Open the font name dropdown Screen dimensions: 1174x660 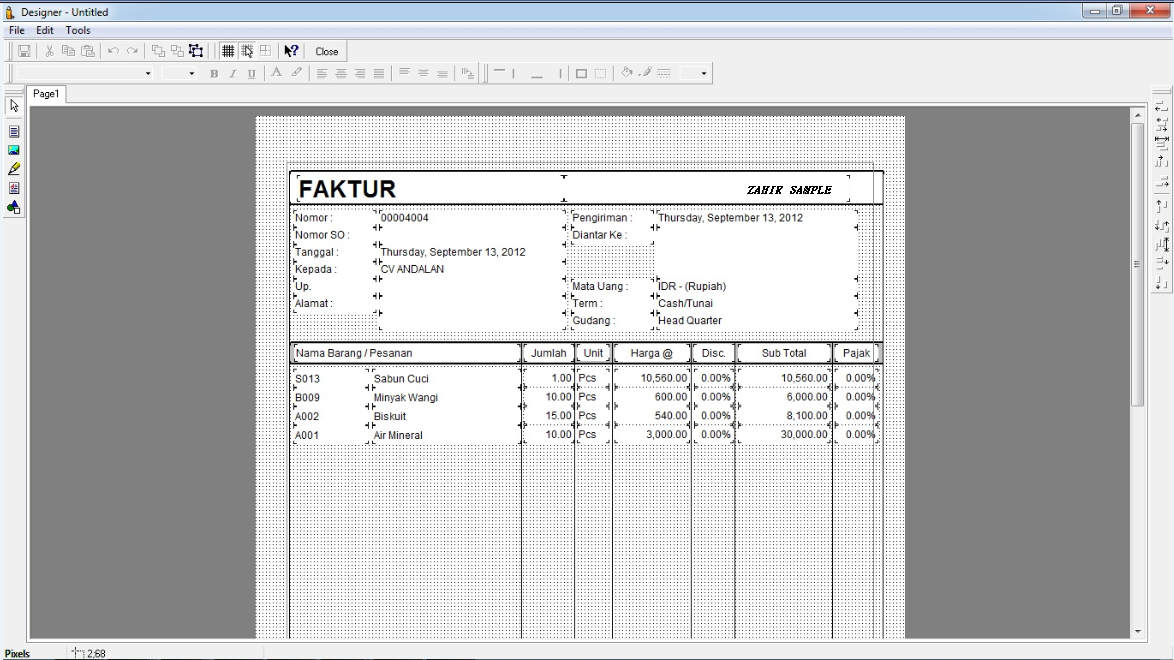pos(148,73)
